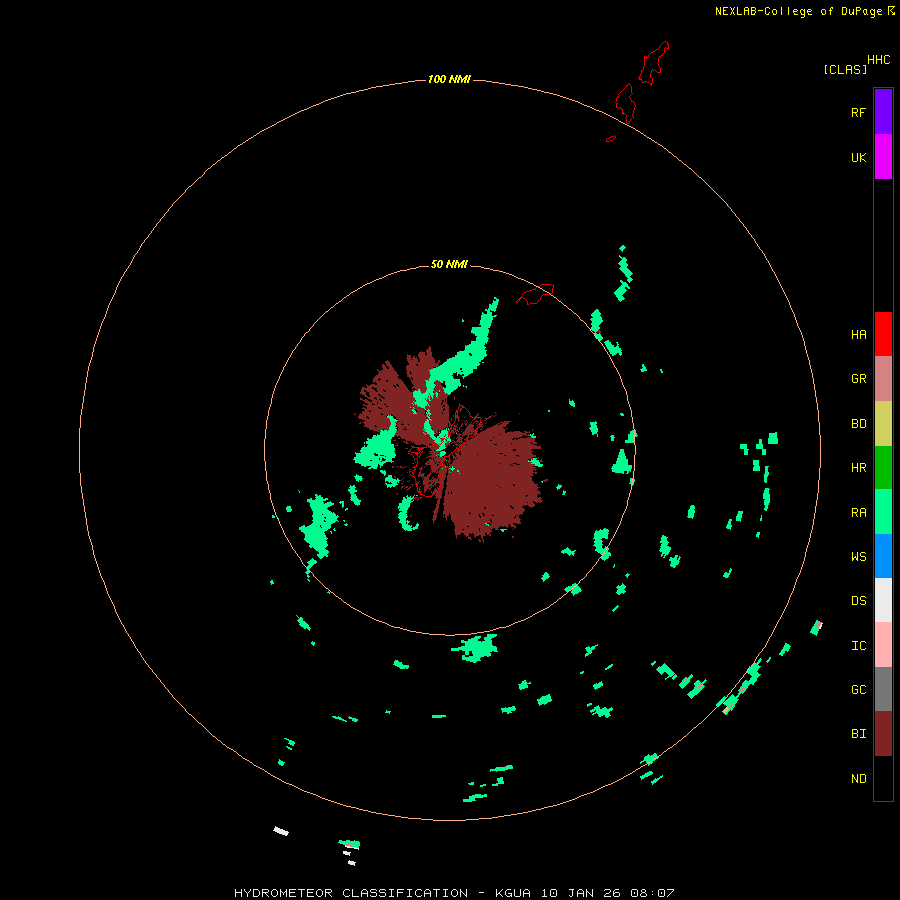Click the BD yellow legend block
Viewport: 900px width, 900px height.
click(x=883, y=423)
